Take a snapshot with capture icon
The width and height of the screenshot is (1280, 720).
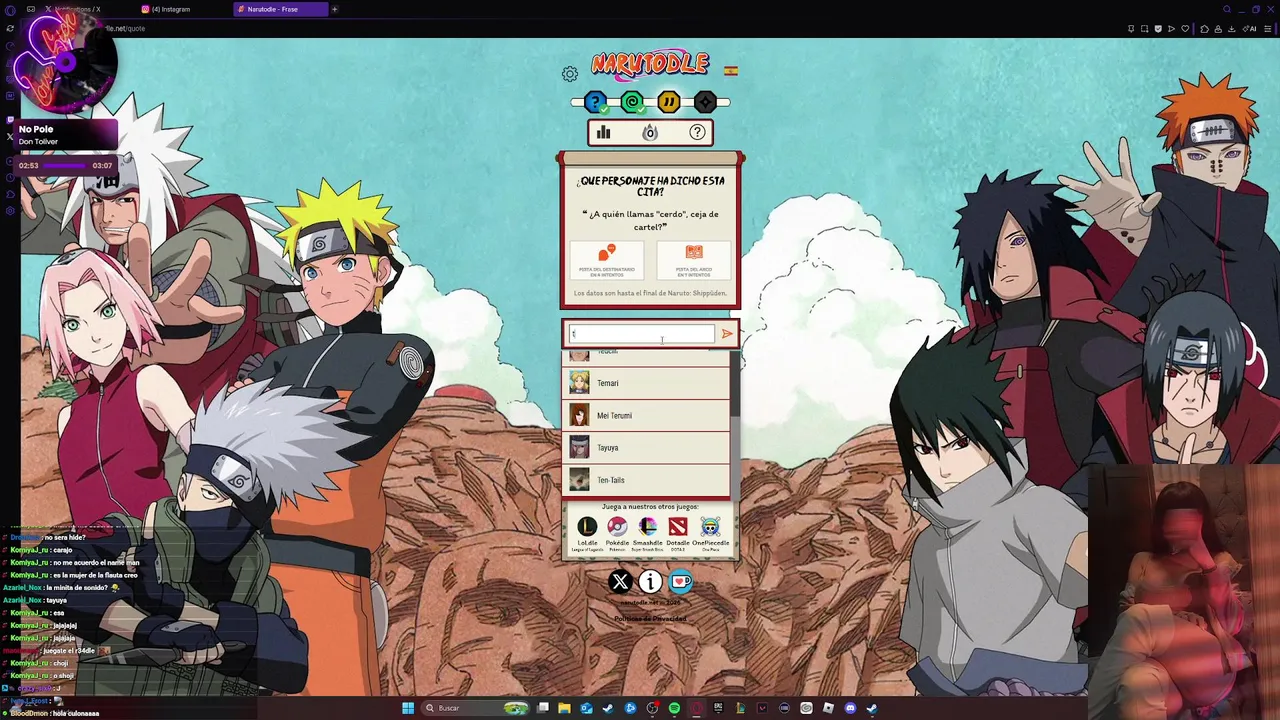pos(1144,29)
